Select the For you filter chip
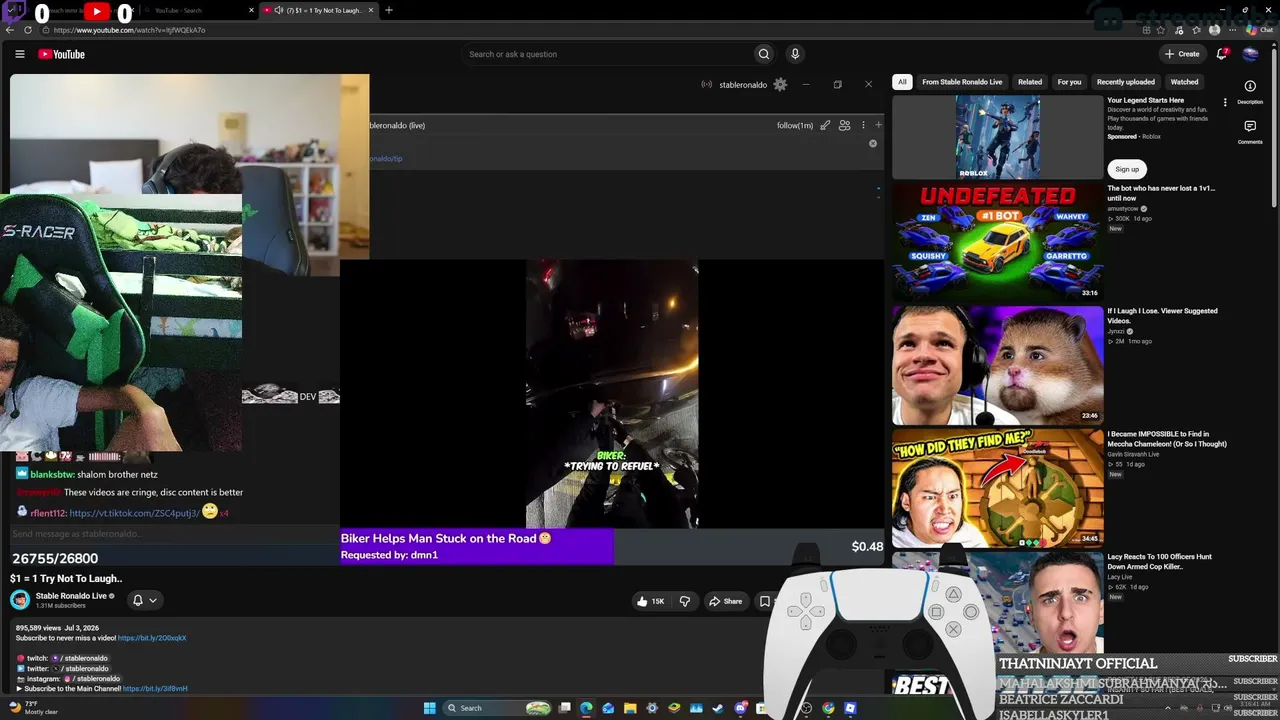 click(x=1069, y=82)
